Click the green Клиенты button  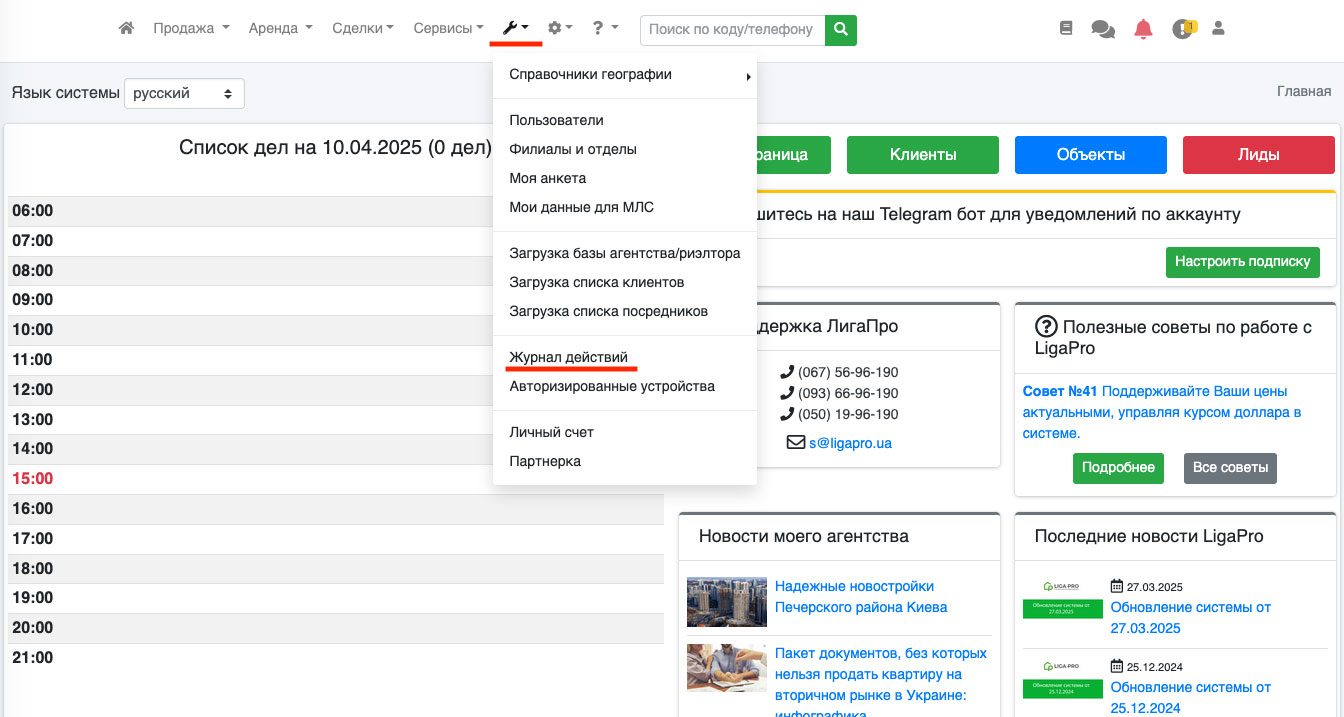coord(922,155)
